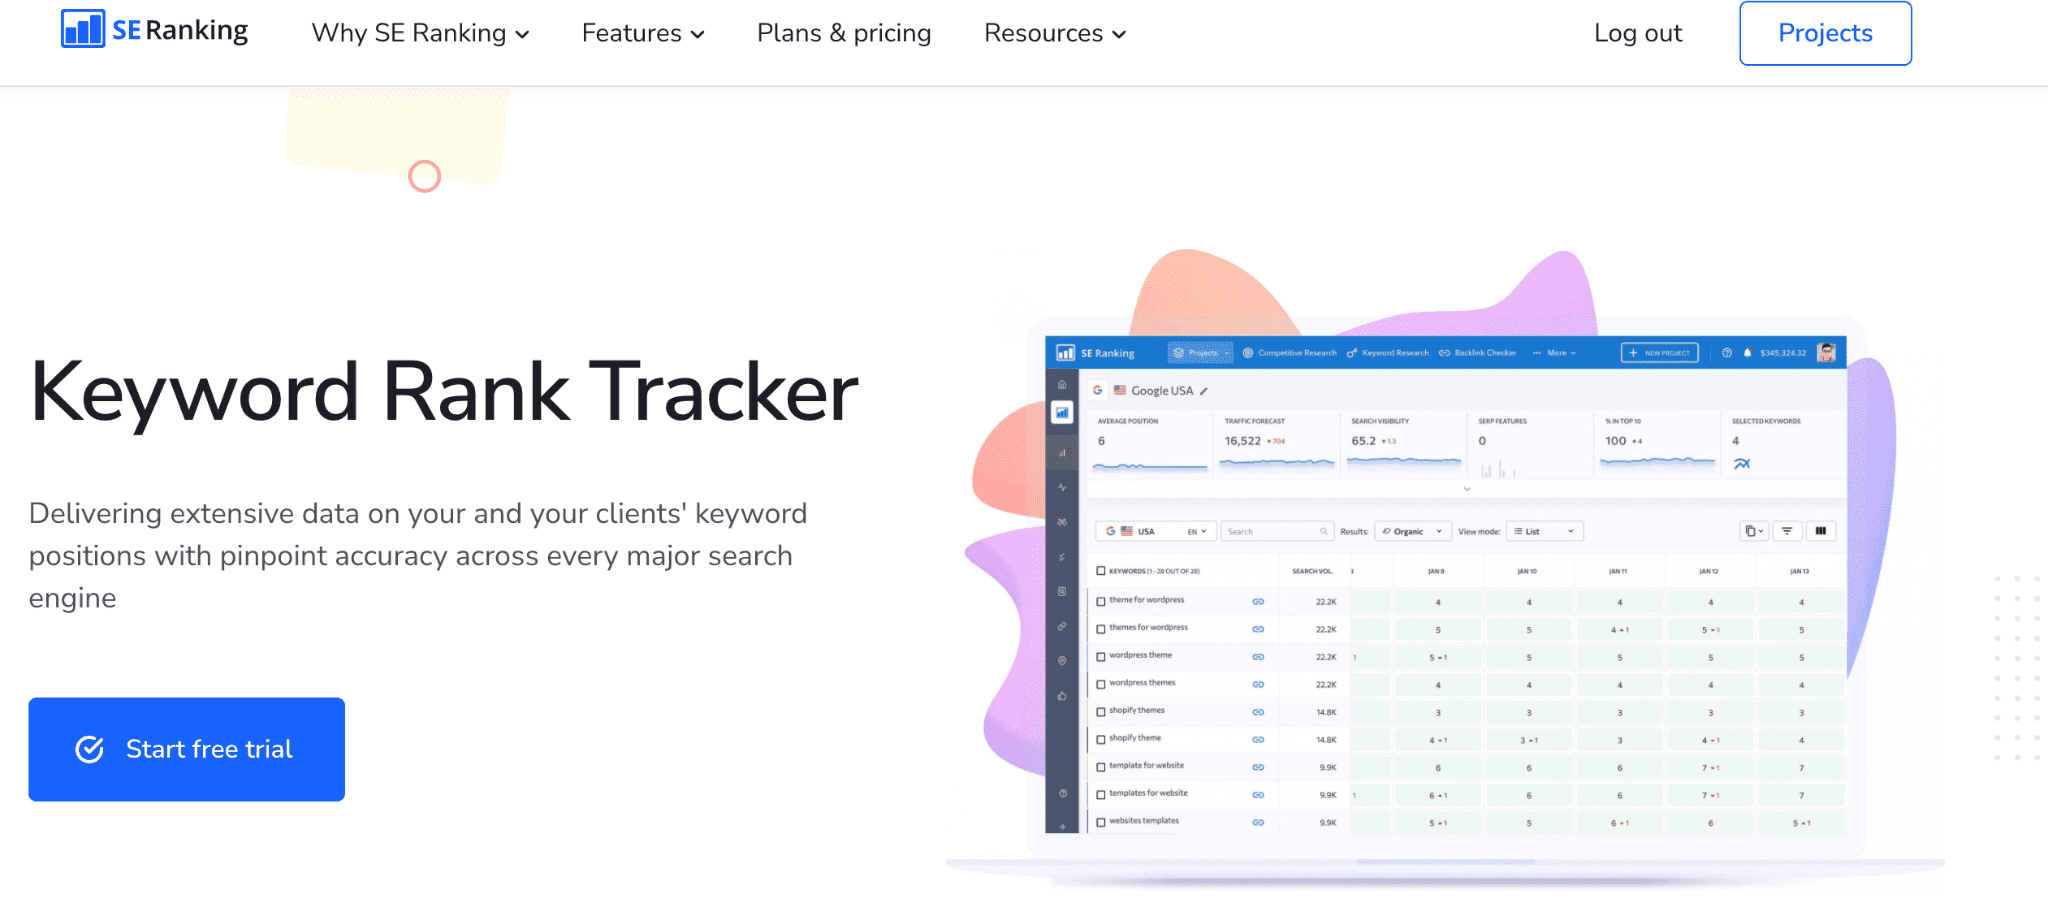
Task: Click the websites templates keyword text
Action: pyautogui.click(x=1144, y=821)
